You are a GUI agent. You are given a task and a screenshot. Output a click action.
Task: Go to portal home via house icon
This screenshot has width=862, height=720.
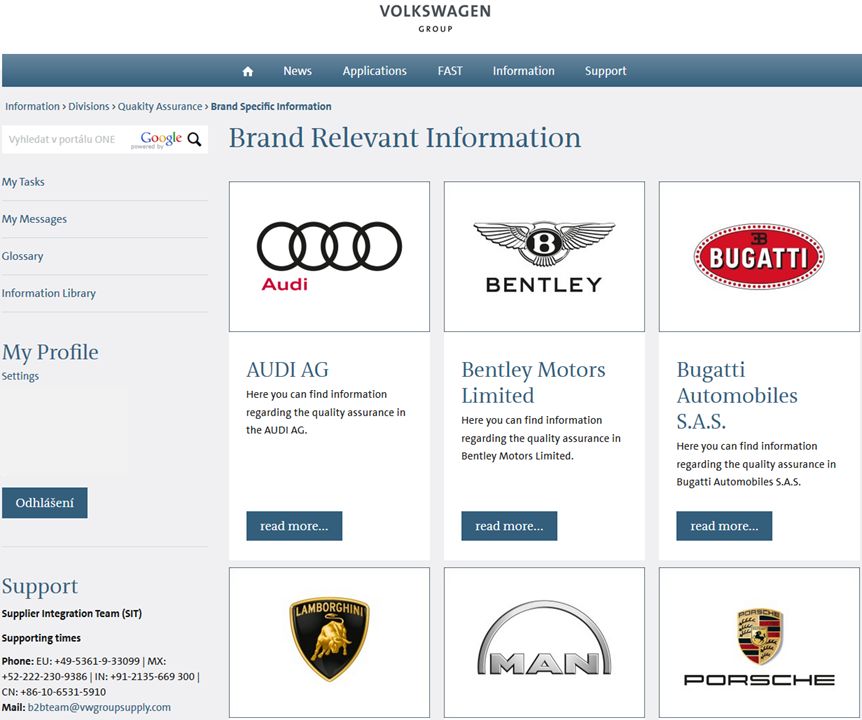tap(248, 71)
